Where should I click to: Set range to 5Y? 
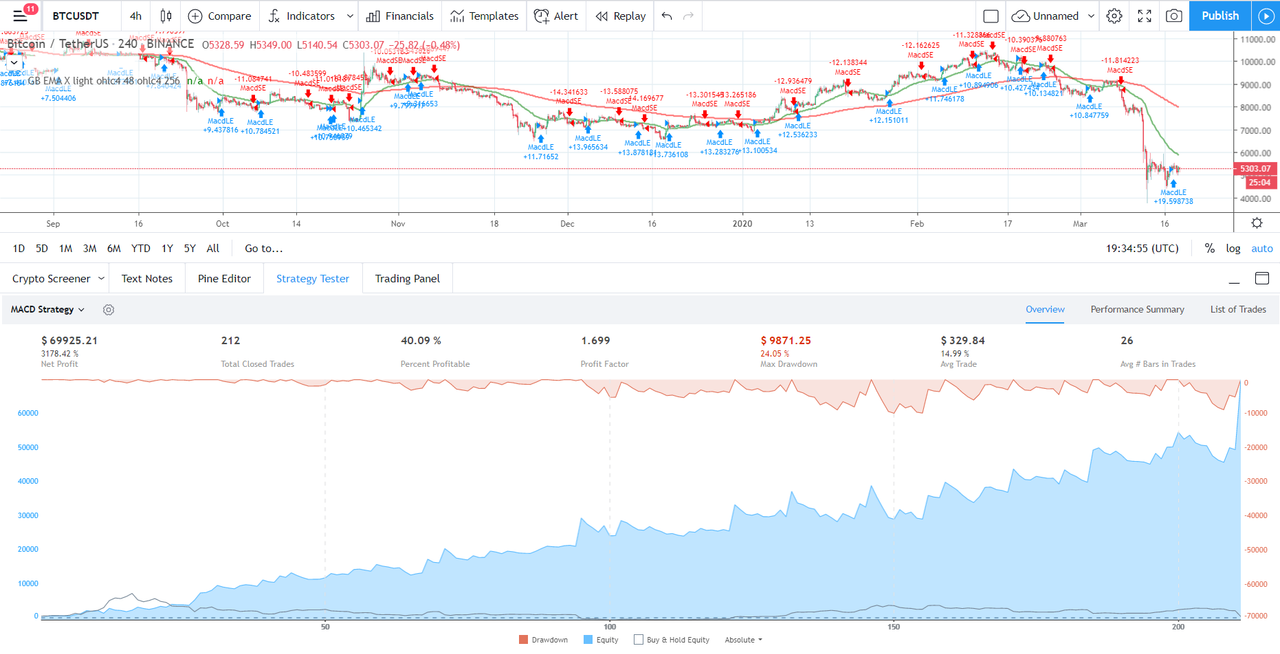190,248
